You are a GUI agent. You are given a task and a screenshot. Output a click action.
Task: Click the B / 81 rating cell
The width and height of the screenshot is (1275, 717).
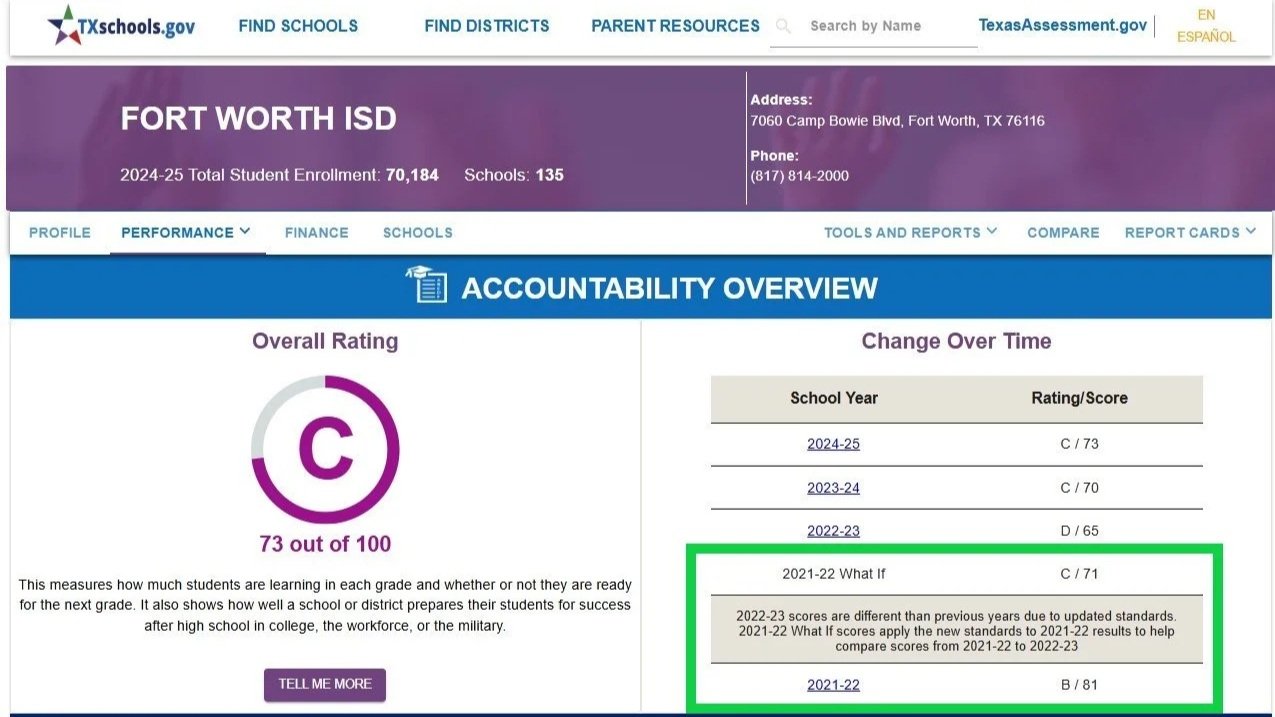pos(1079,685)
